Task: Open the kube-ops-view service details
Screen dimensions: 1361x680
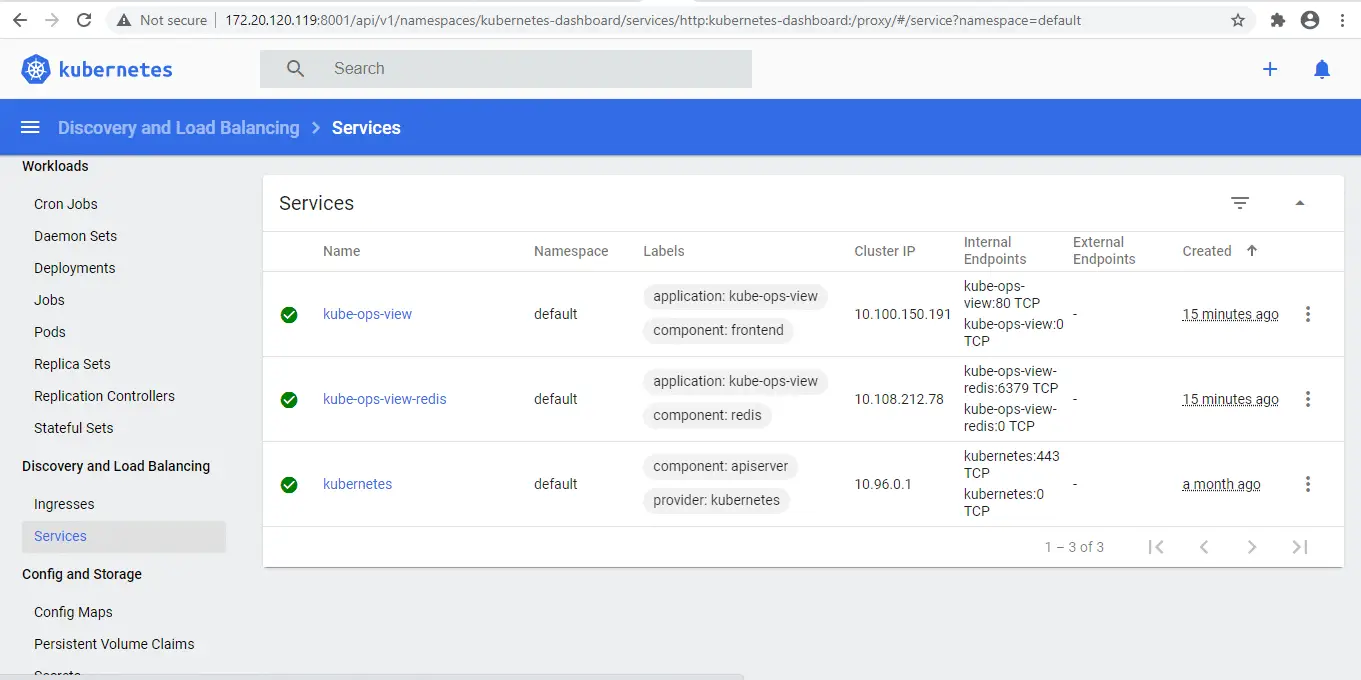Action: tap(367, 313)
